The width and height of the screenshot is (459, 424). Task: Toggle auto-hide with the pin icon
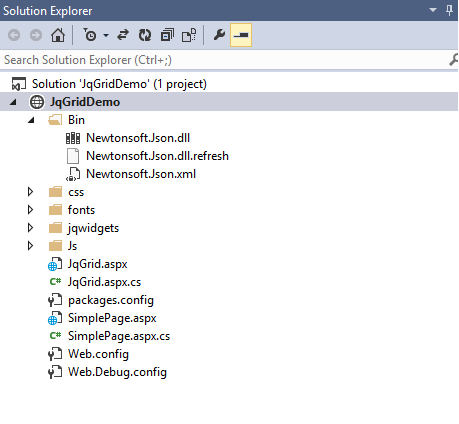[x=449, y=10]
